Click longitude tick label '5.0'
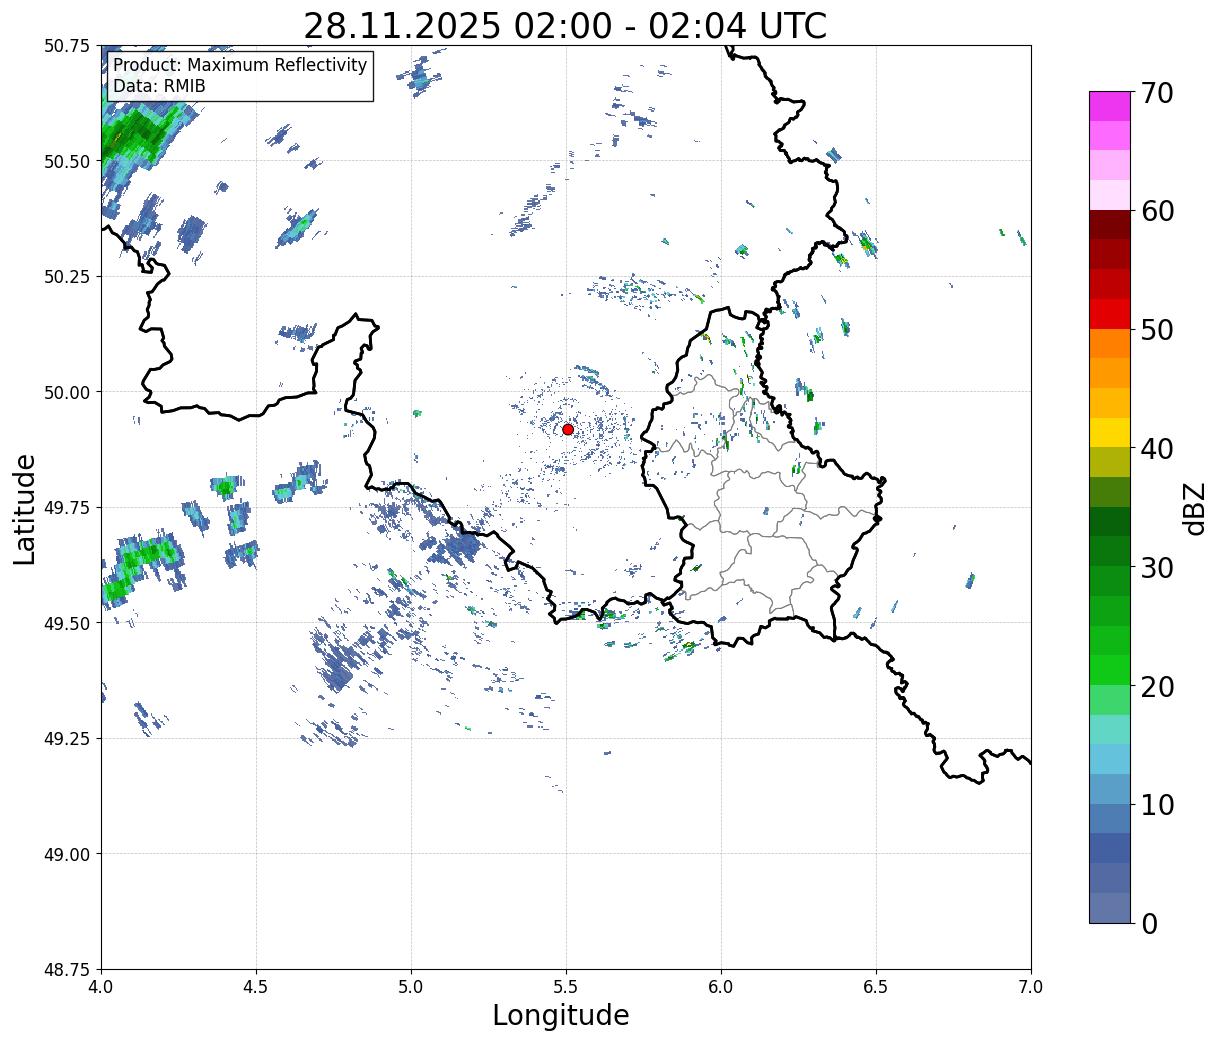 [x=411, y=986]
